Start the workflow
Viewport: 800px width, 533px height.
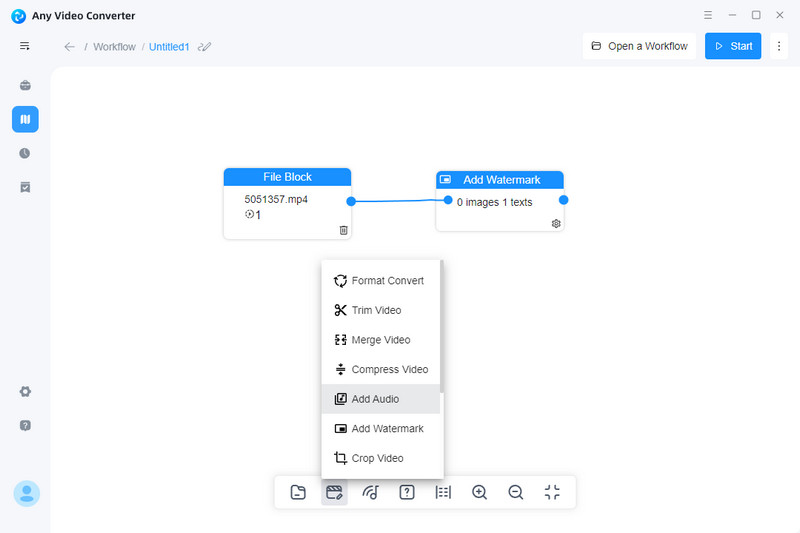pyautogui.click(x=733, y=46)
